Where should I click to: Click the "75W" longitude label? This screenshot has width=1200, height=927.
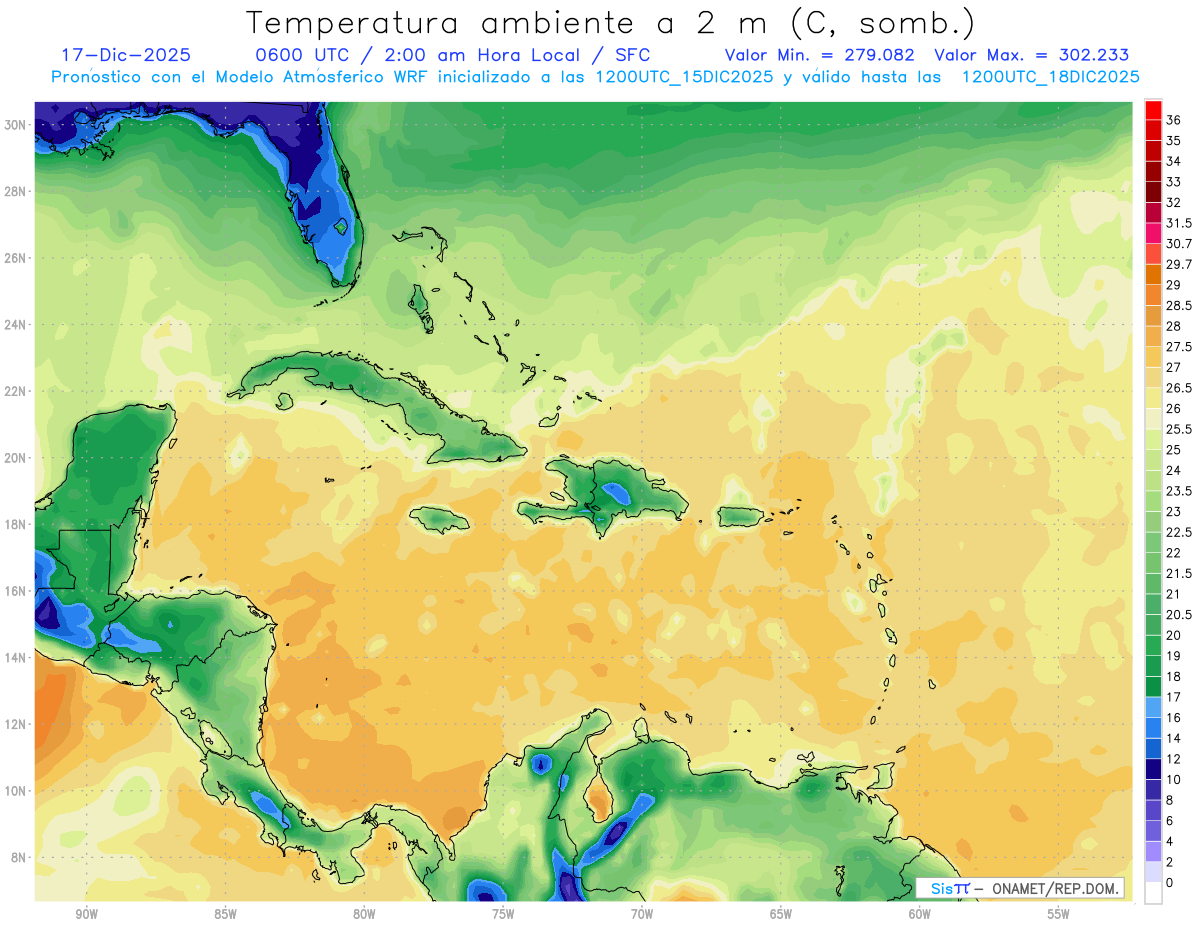[503, 915]
